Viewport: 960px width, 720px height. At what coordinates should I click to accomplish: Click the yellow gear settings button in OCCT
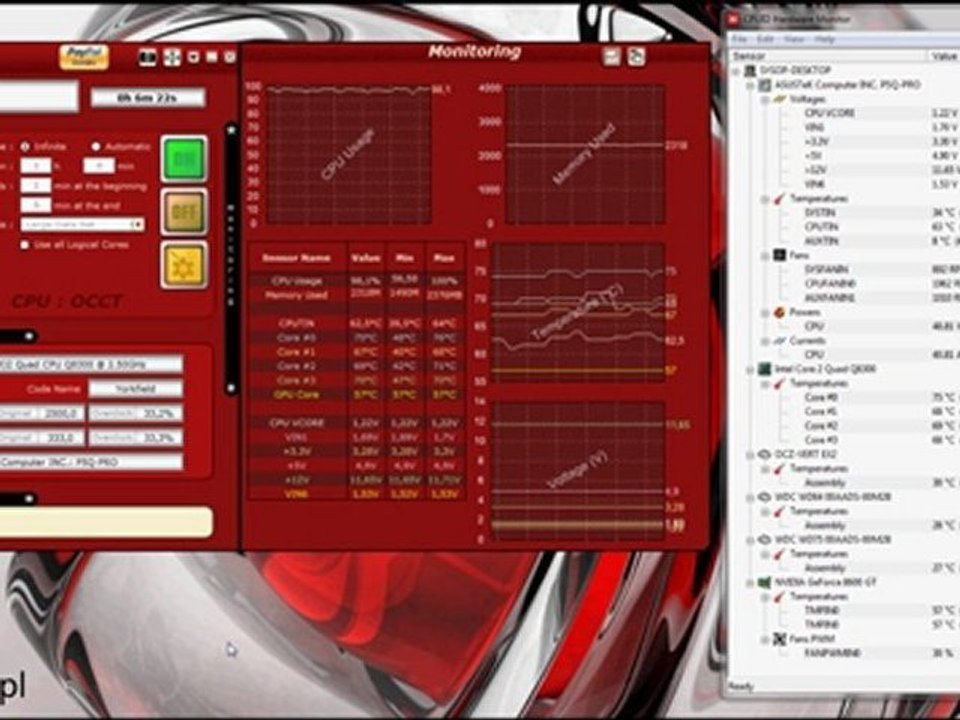[x=184, y=264]
